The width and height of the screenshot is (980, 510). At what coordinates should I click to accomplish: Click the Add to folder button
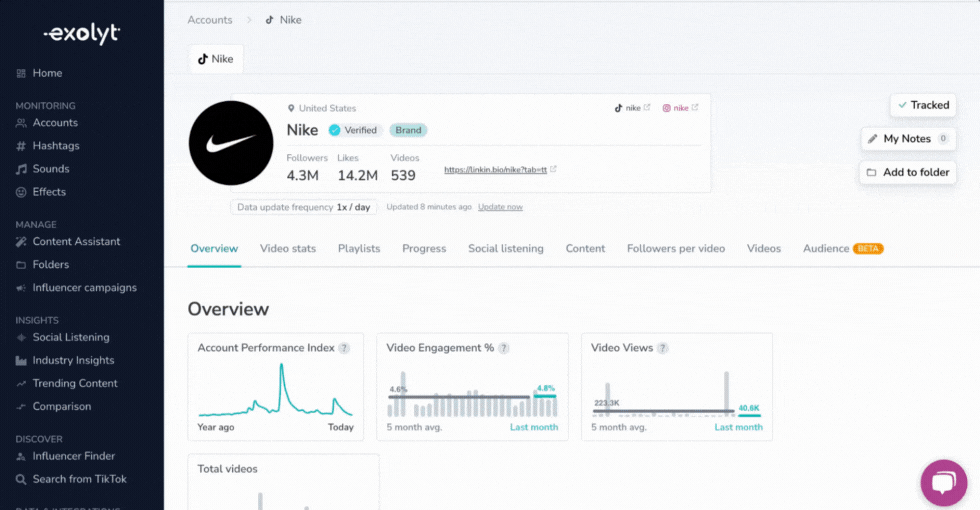(x=908, y=172)
